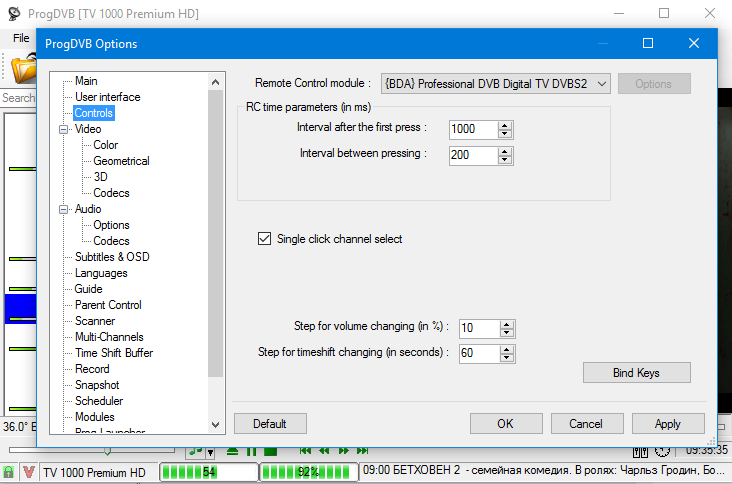Image resolution: width=732 pixels, height=484 pixels.
Task: Collapse the Video tree node
Action: pos(65,129)
